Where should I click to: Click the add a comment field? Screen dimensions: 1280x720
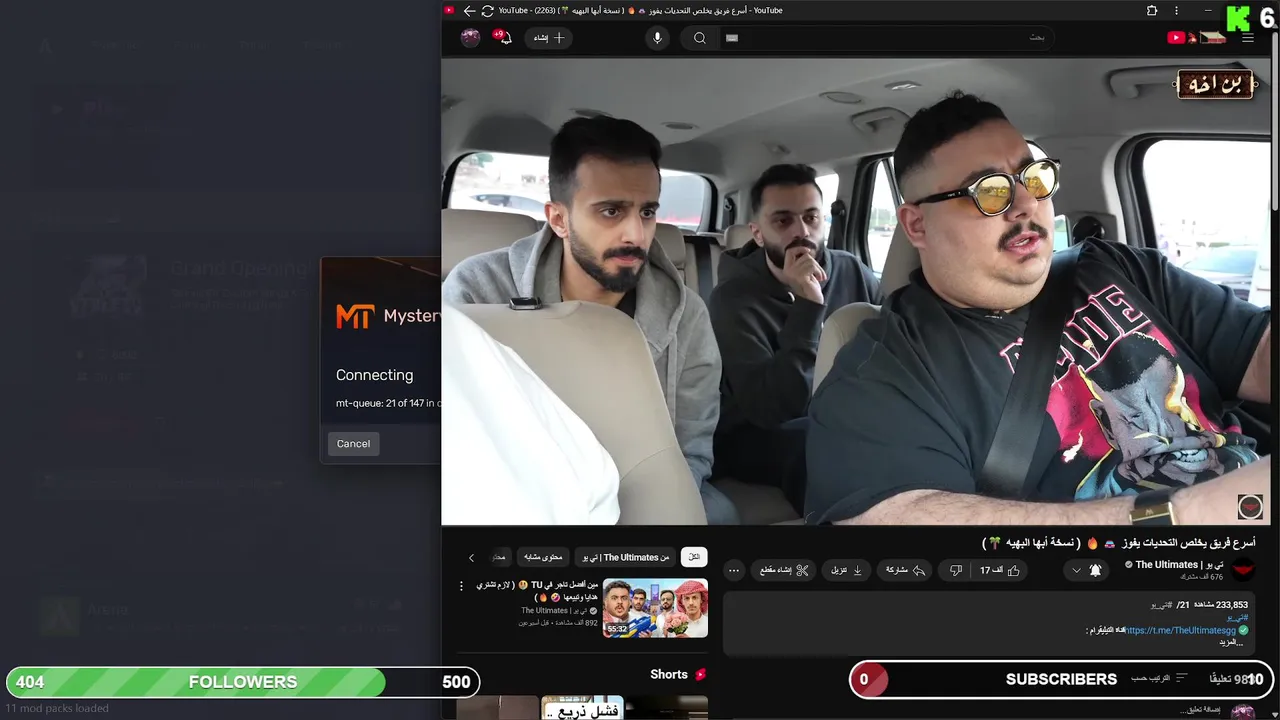pyautogui.click(x=1200, y=709)
